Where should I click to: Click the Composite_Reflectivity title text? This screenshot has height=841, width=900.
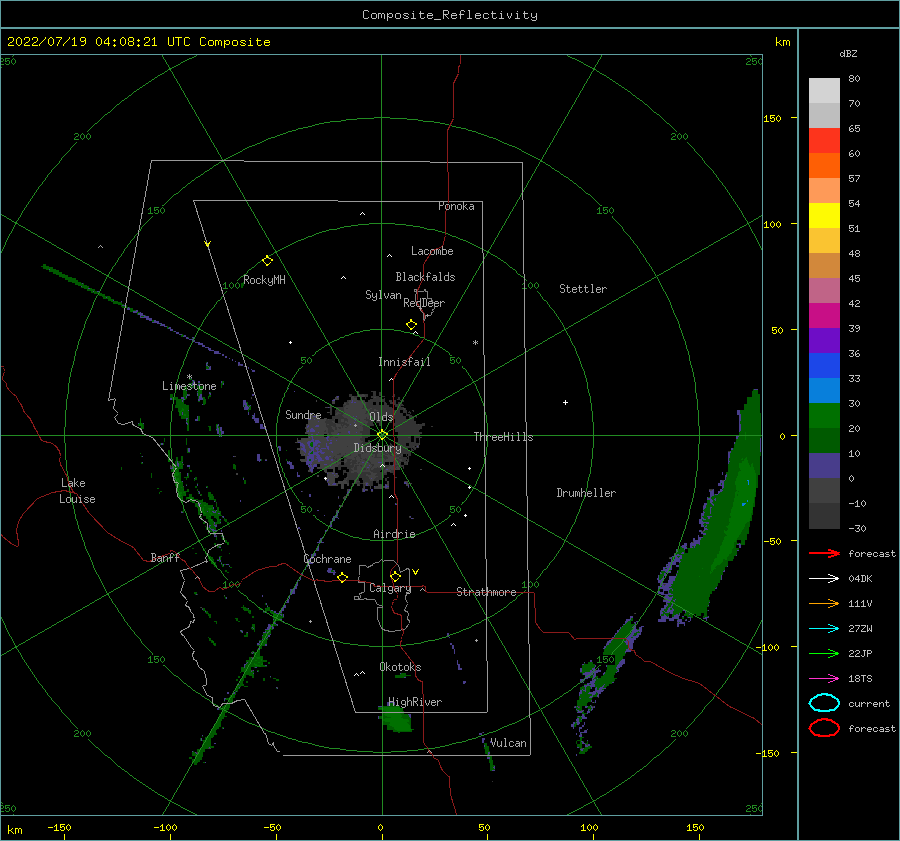coord(449,15)
